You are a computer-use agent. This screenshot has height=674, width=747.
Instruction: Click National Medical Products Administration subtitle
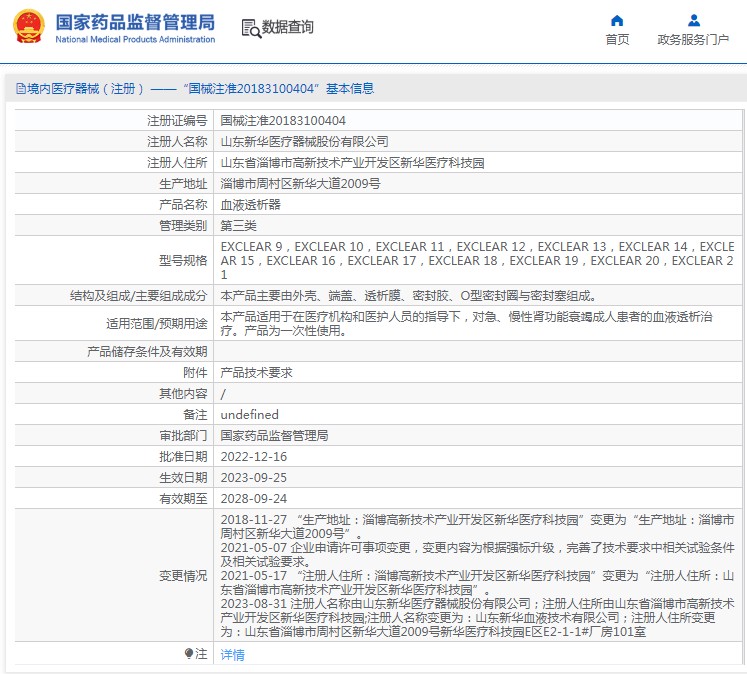(135, 40)
